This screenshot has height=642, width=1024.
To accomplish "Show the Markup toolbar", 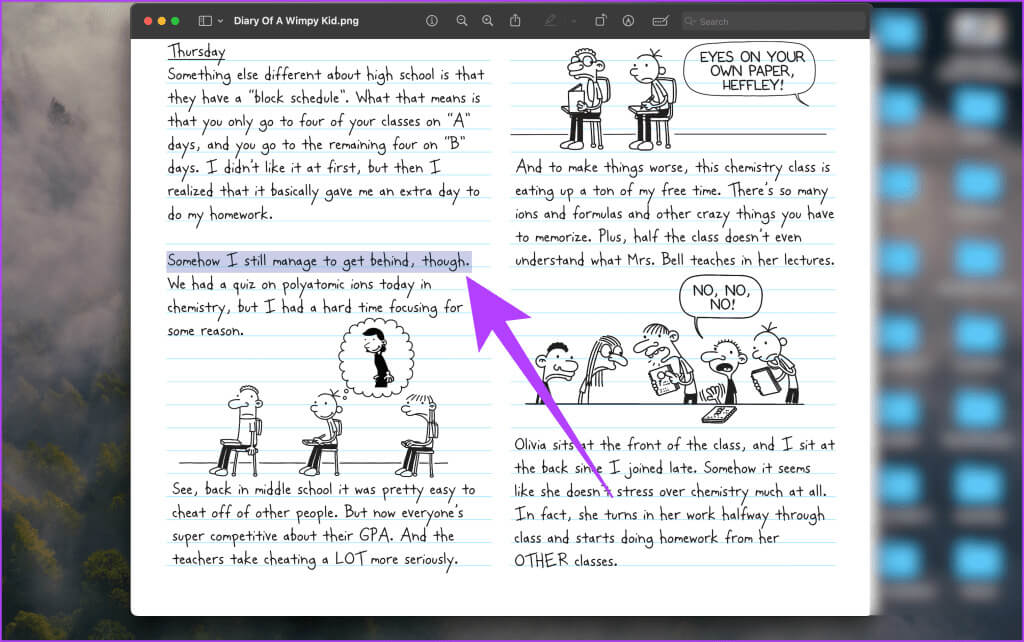I will click(628, 21).
